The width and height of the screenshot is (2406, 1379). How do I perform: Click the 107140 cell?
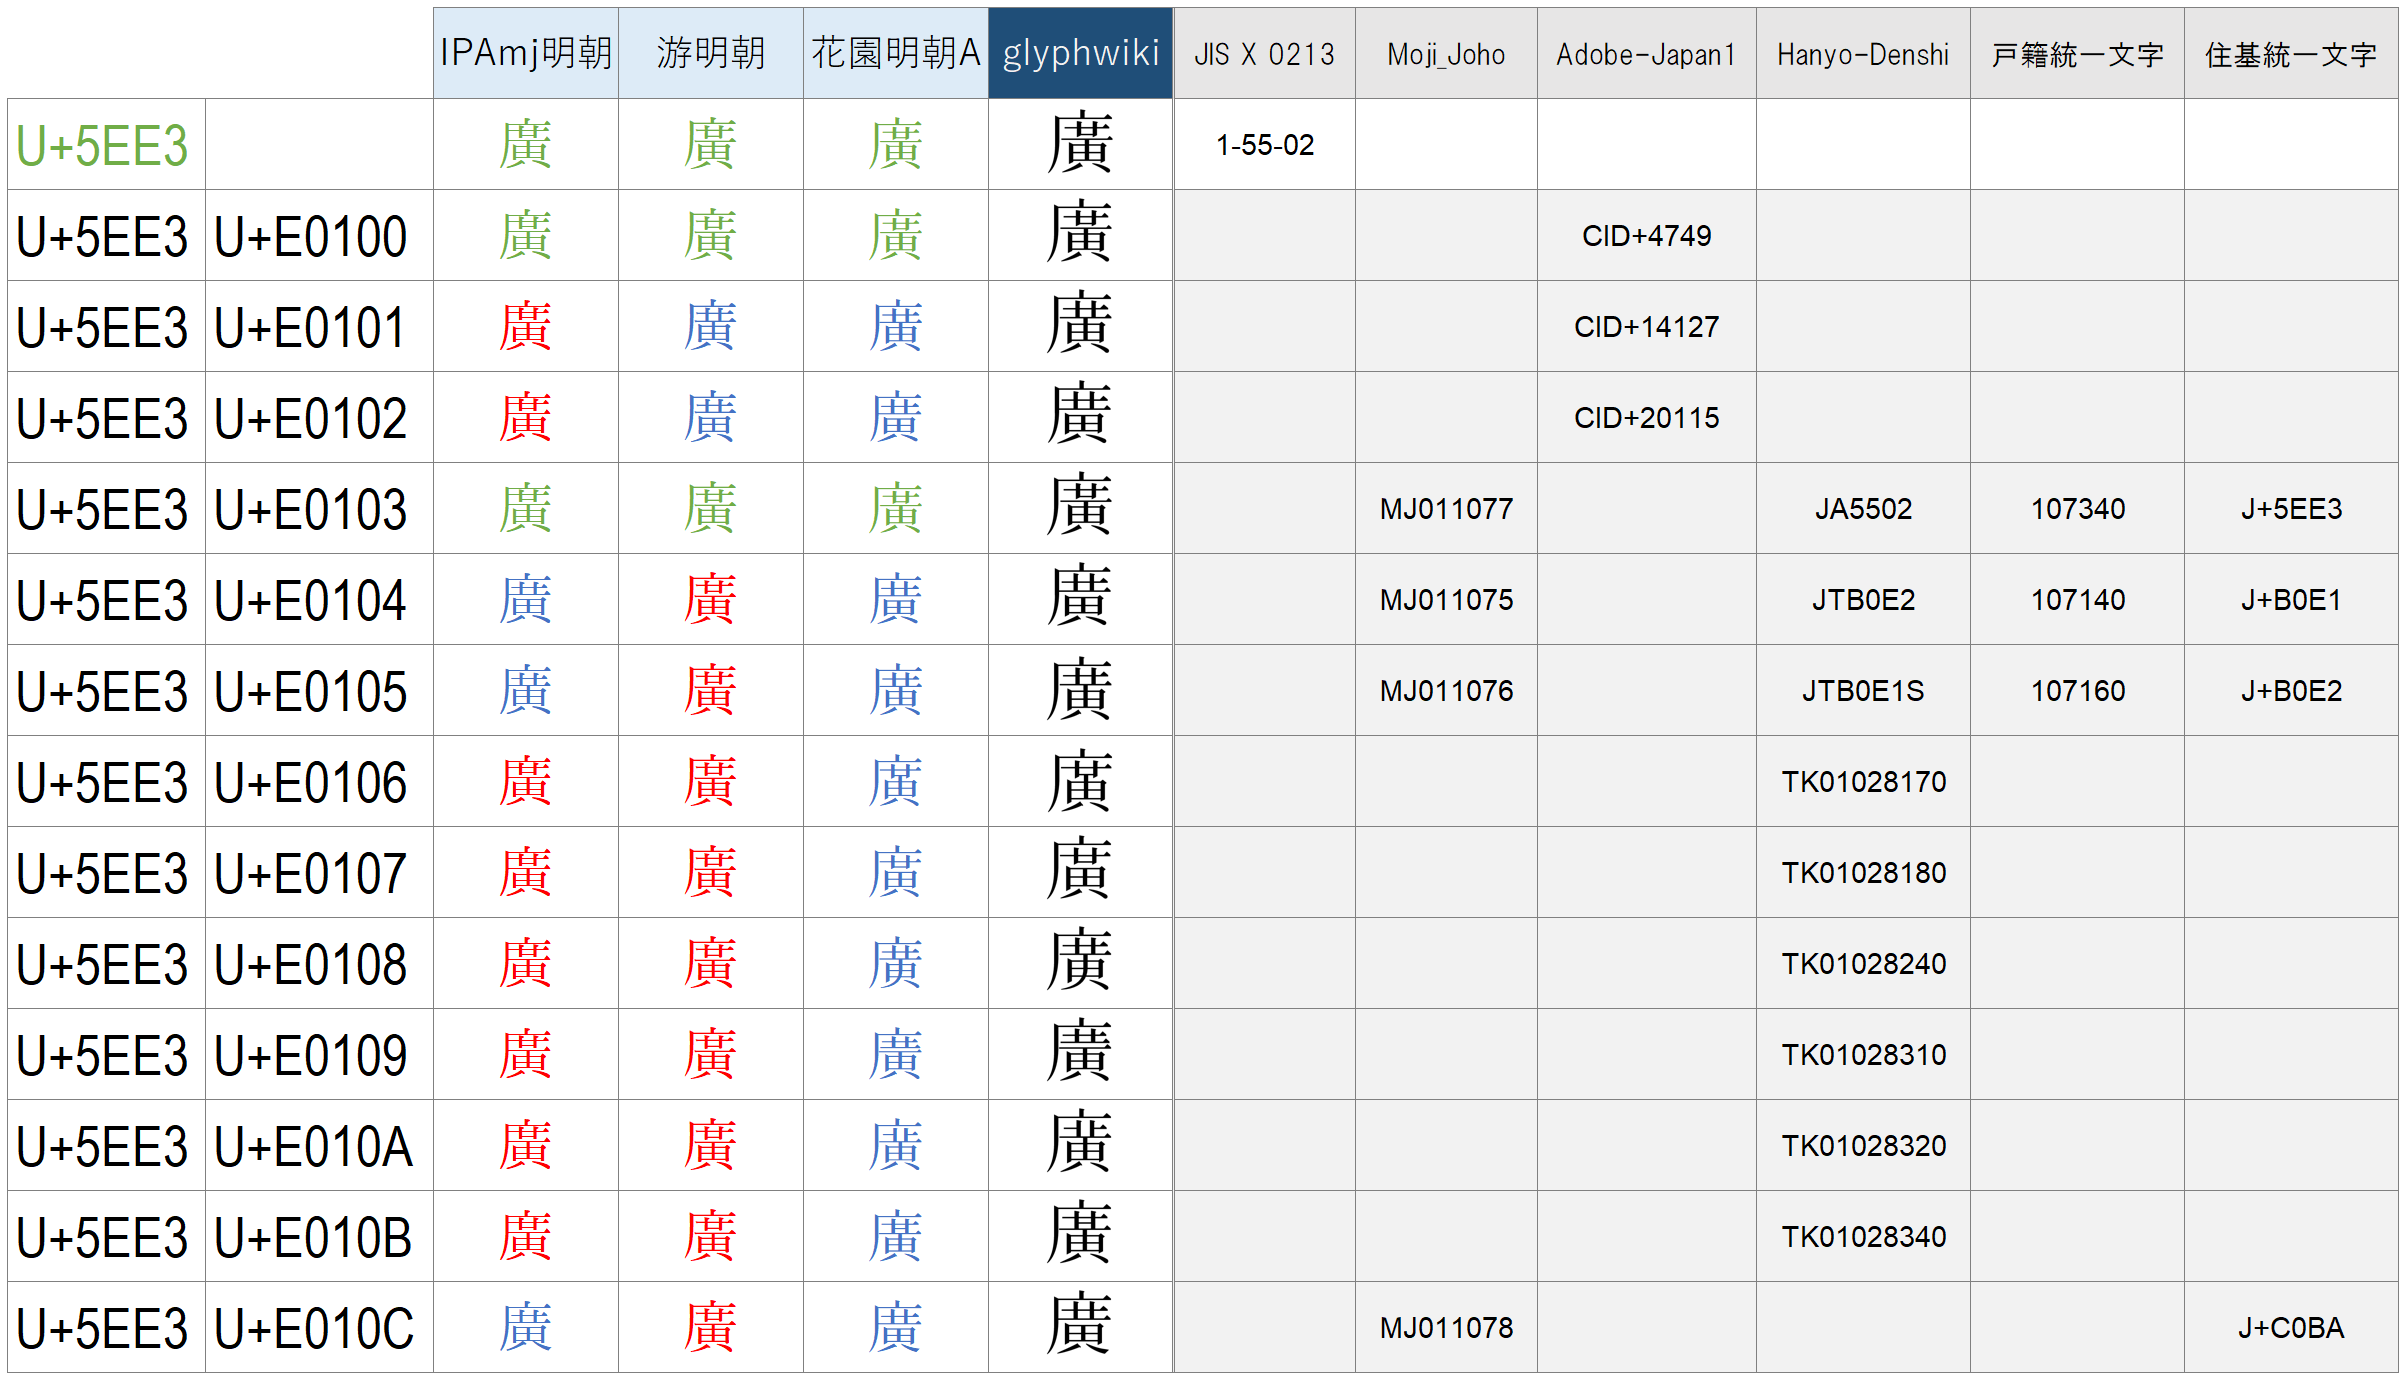tap(2077, 599)
